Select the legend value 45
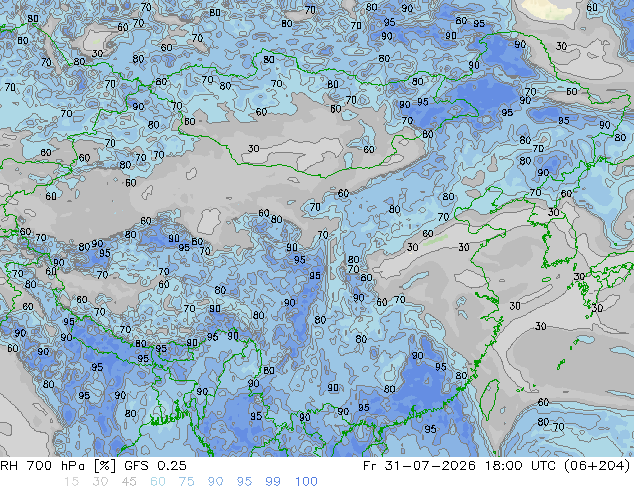This screenshot has width=634, height=490. (x=129, y=482)
